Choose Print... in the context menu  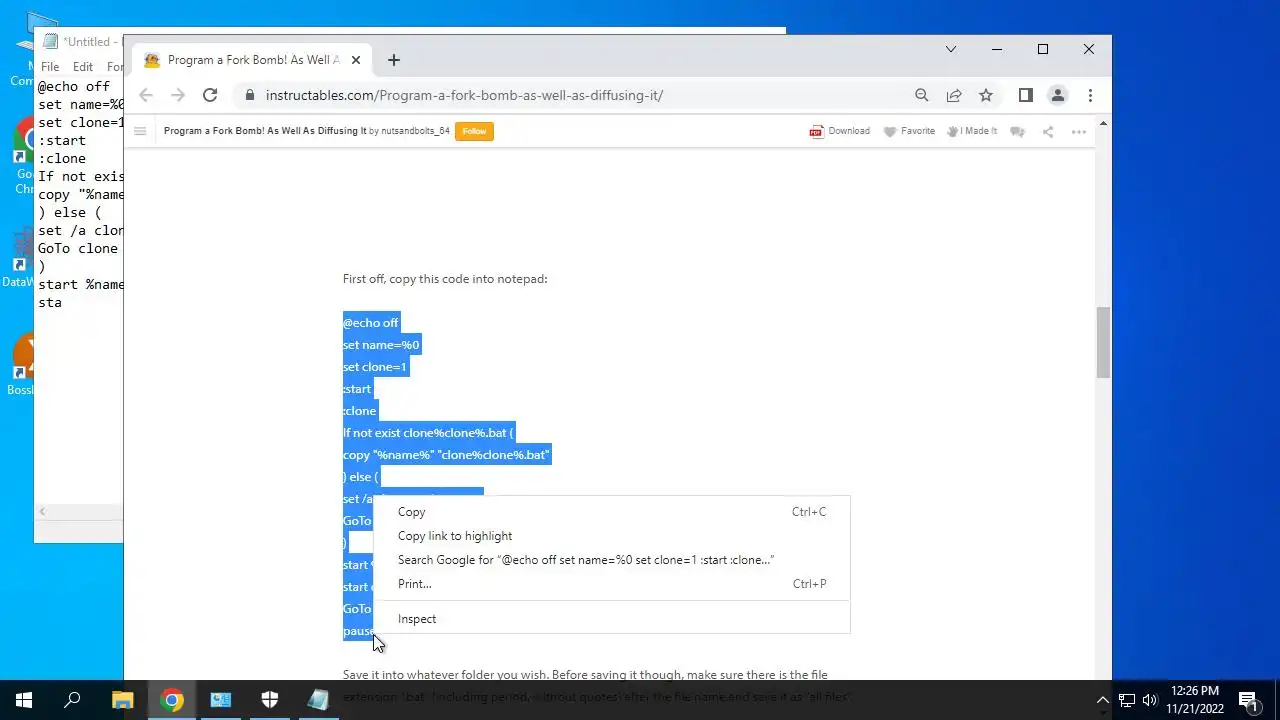(x=611, y=584)
